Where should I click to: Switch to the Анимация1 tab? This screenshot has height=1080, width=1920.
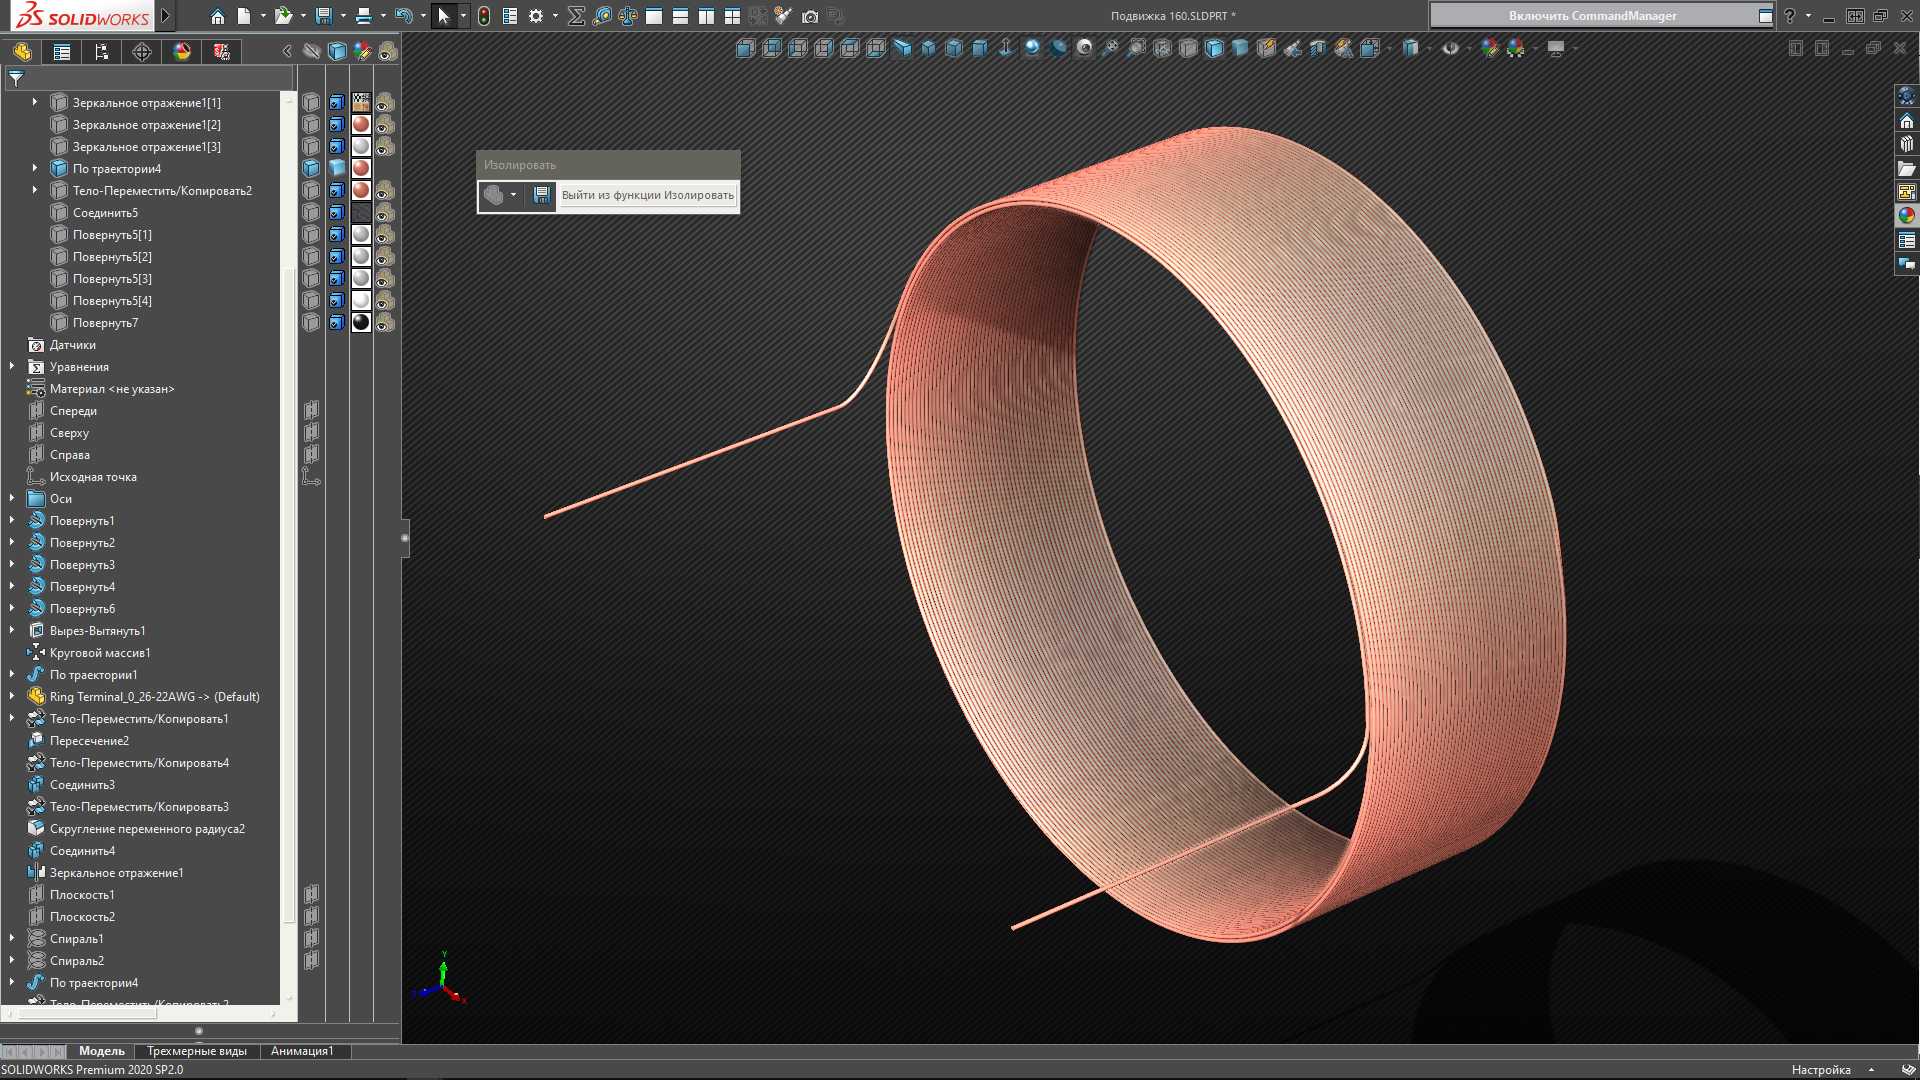coord(302,1051)
